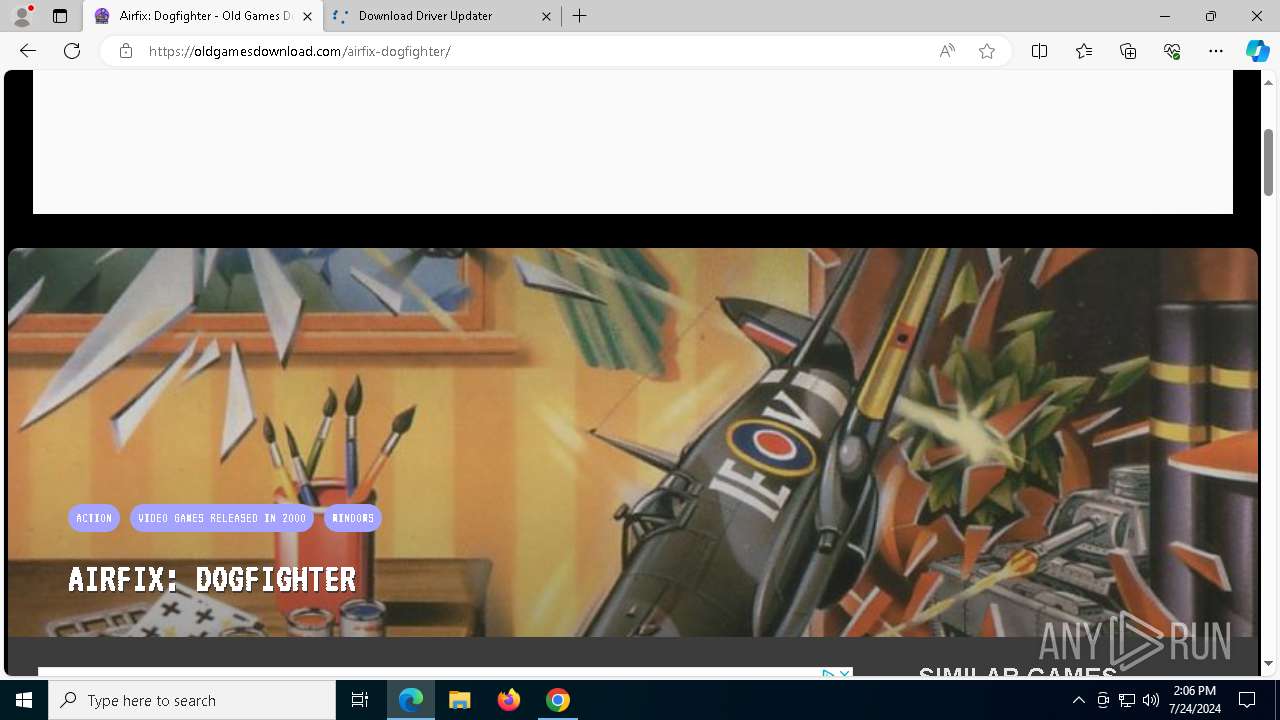Image resolution: width=1280 pixels, height=720 pixels.
Task: Close the Download Driver Updater tab
Action: [546, 16]
